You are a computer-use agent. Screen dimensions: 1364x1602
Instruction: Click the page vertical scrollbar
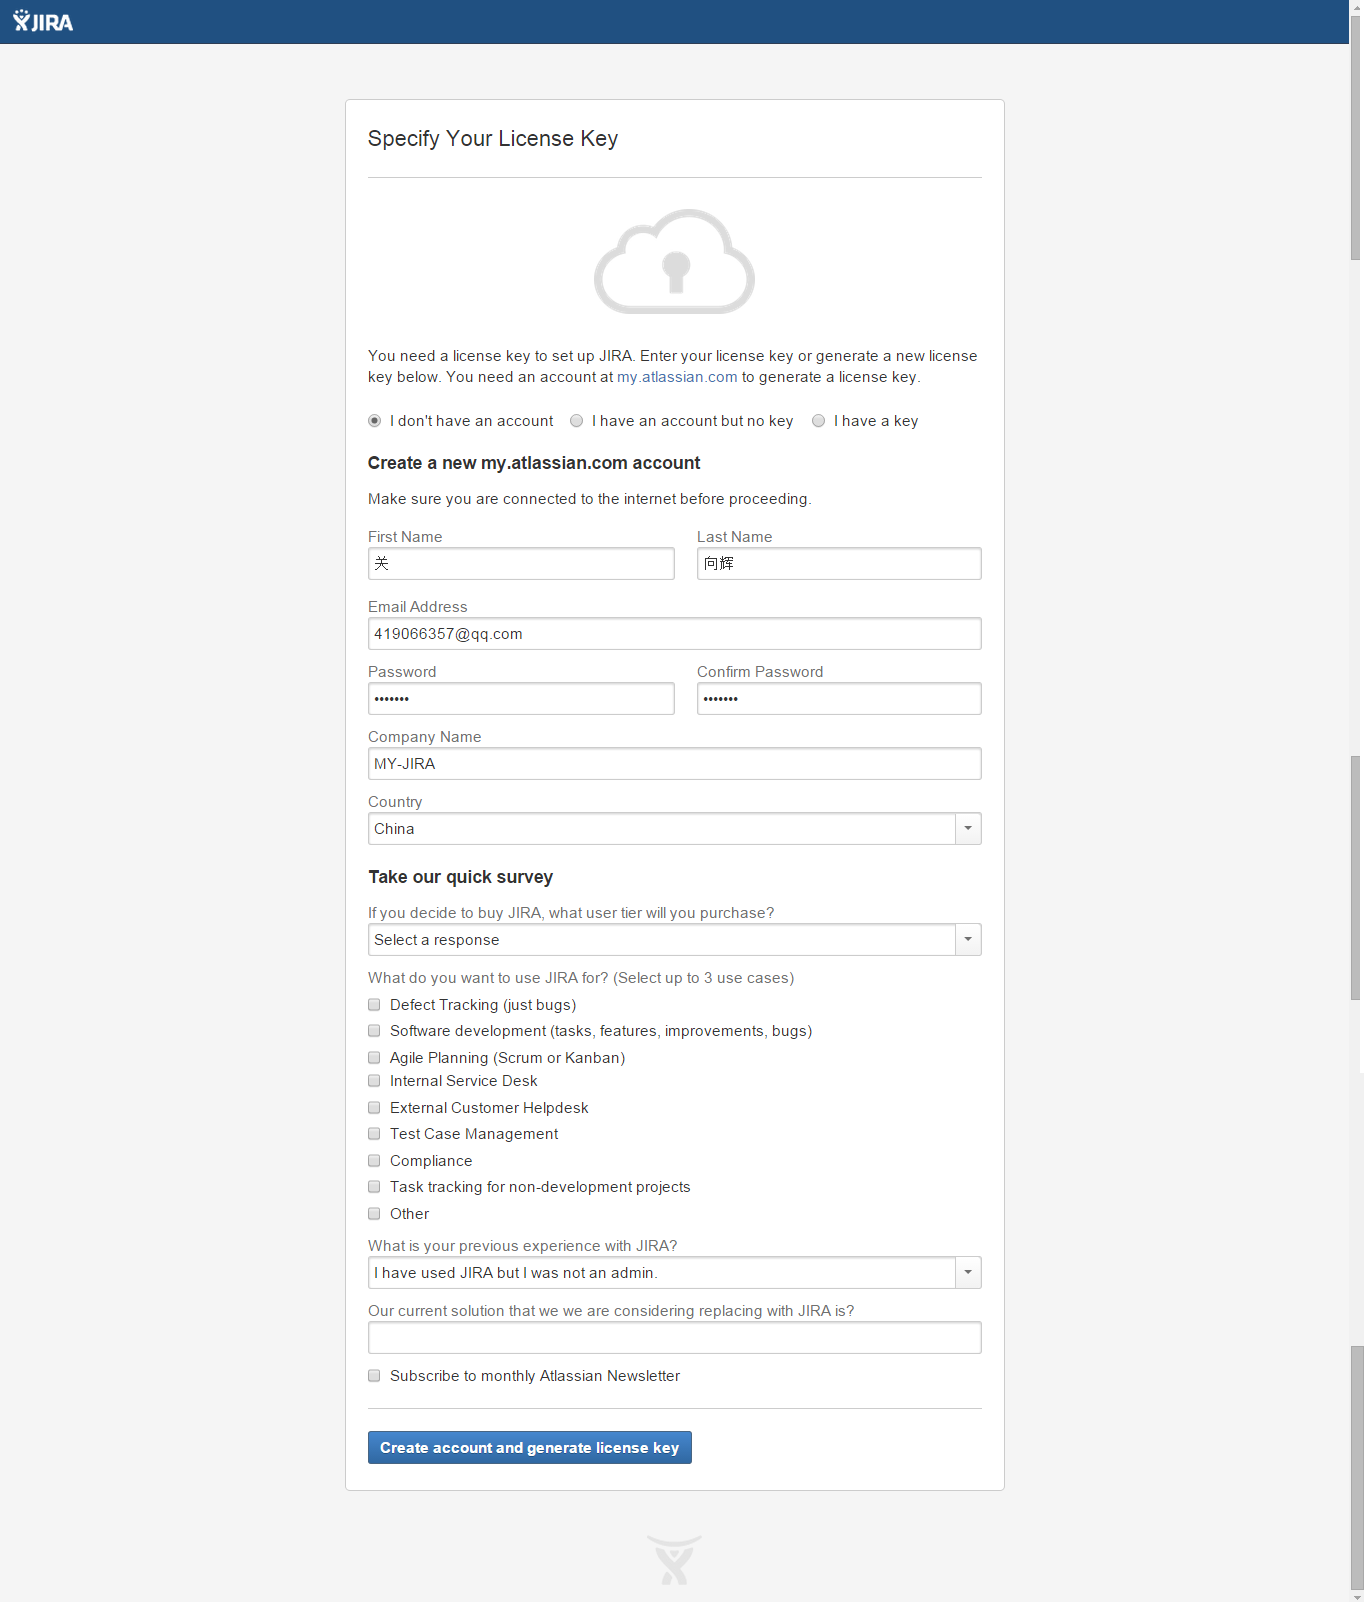pos(1356,800)
